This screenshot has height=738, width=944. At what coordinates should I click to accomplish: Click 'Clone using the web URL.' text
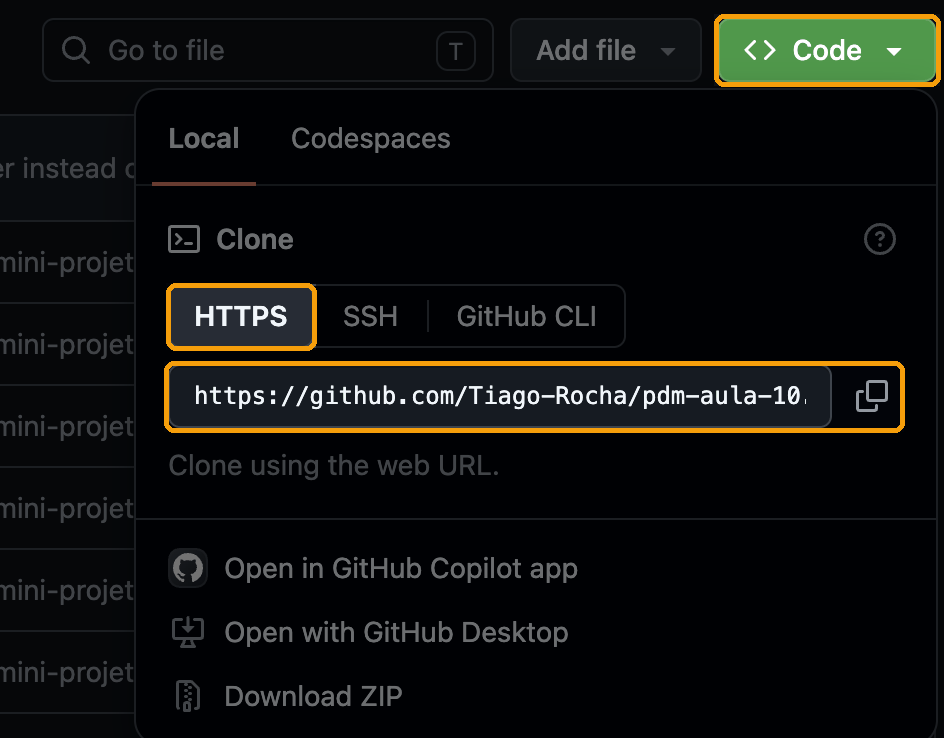[334, 465]
